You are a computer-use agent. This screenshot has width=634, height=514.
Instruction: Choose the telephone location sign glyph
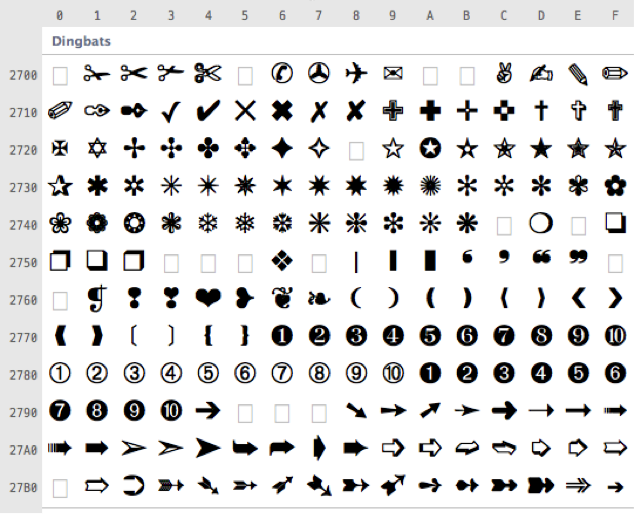pos(282,73)
